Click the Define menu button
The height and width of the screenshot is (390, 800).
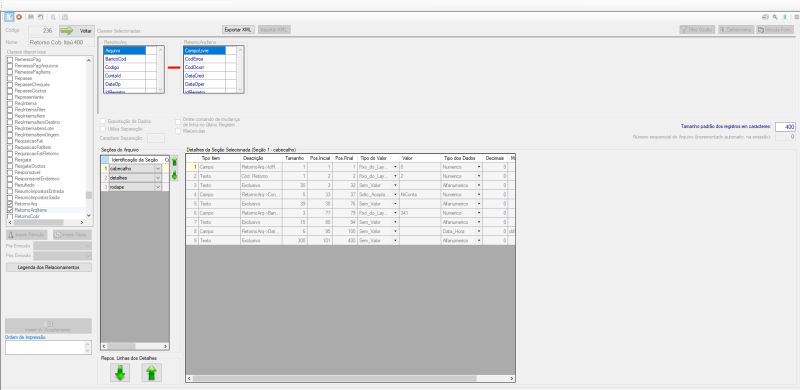(x=736, y=30)
